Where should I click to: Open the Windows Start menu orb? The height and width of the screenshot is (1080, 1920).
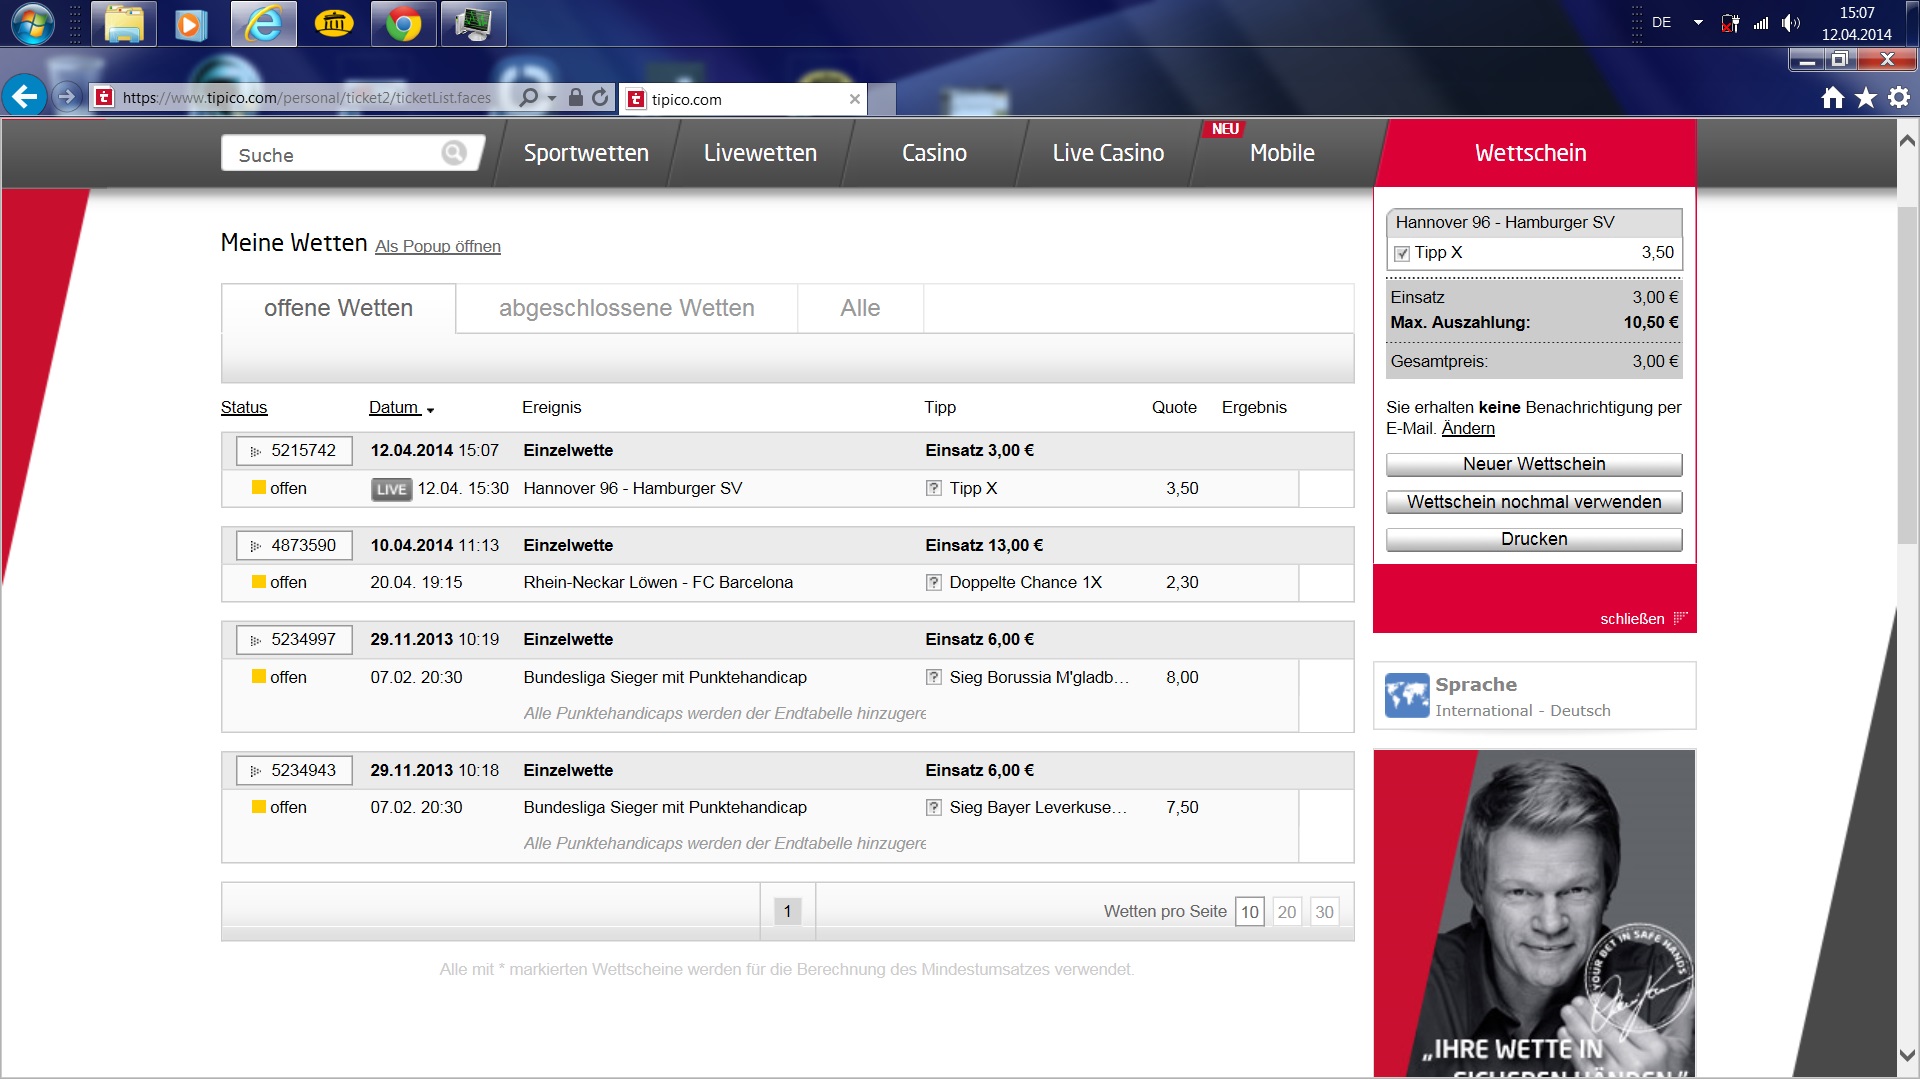(x=33, y=24)
